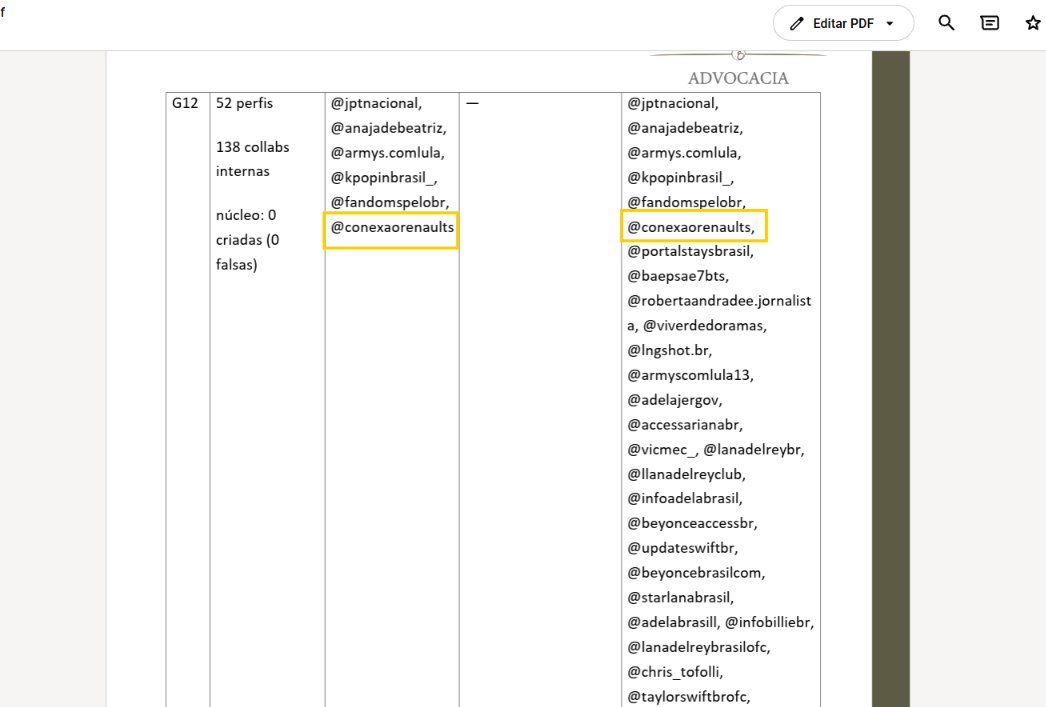1046x707 pixels.
Task: Click @conexaorenaults in the last column
Action: (690, 227)
